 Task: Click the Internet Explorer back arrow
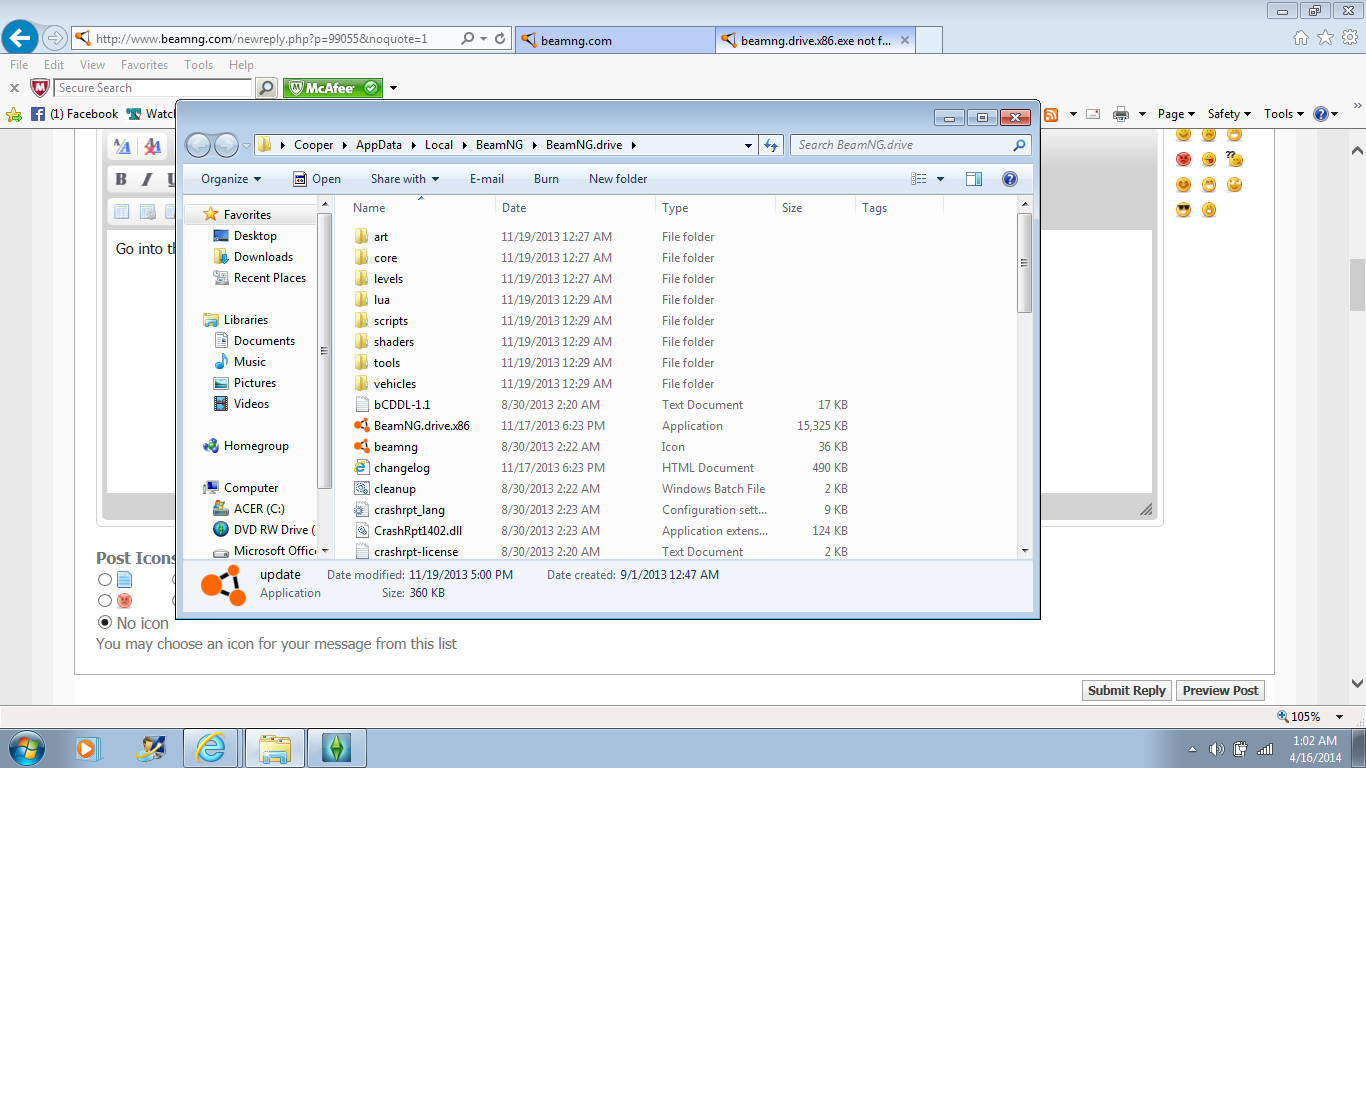tap(20, 38)
